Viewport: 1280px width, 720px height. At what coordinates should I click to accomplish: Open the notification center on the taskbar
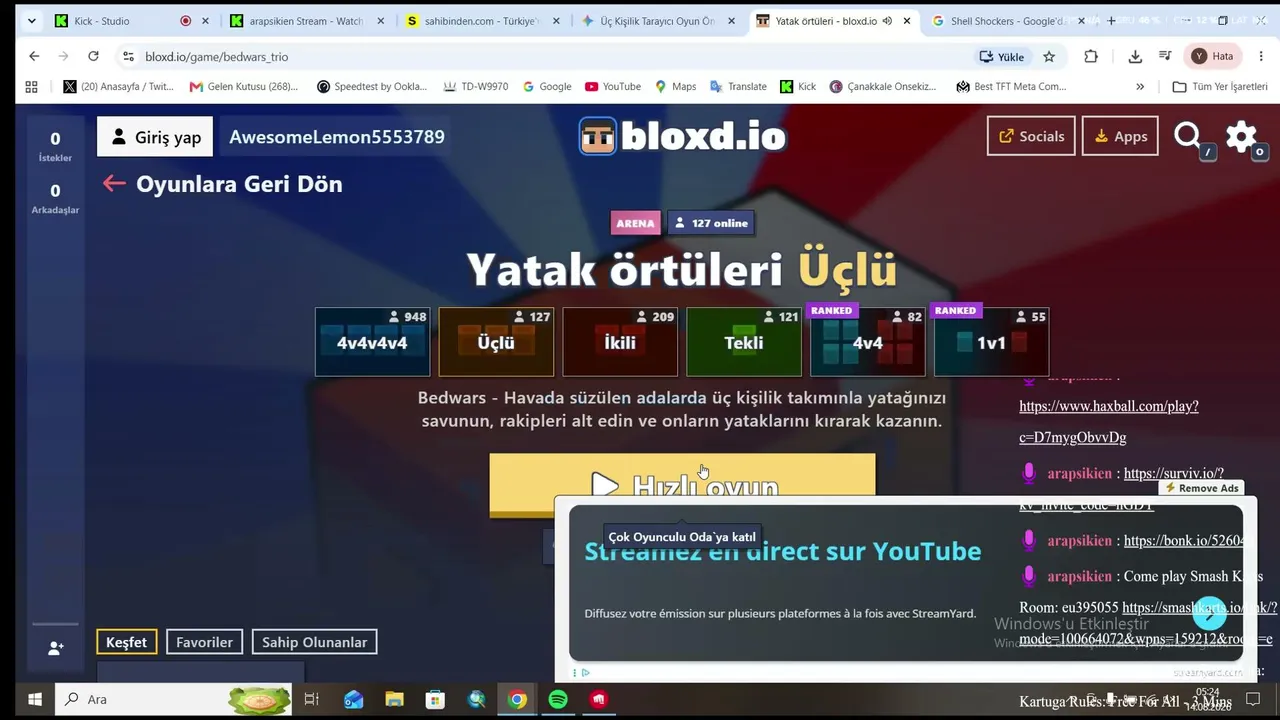pyautogui.click(x=1252, y=699)
